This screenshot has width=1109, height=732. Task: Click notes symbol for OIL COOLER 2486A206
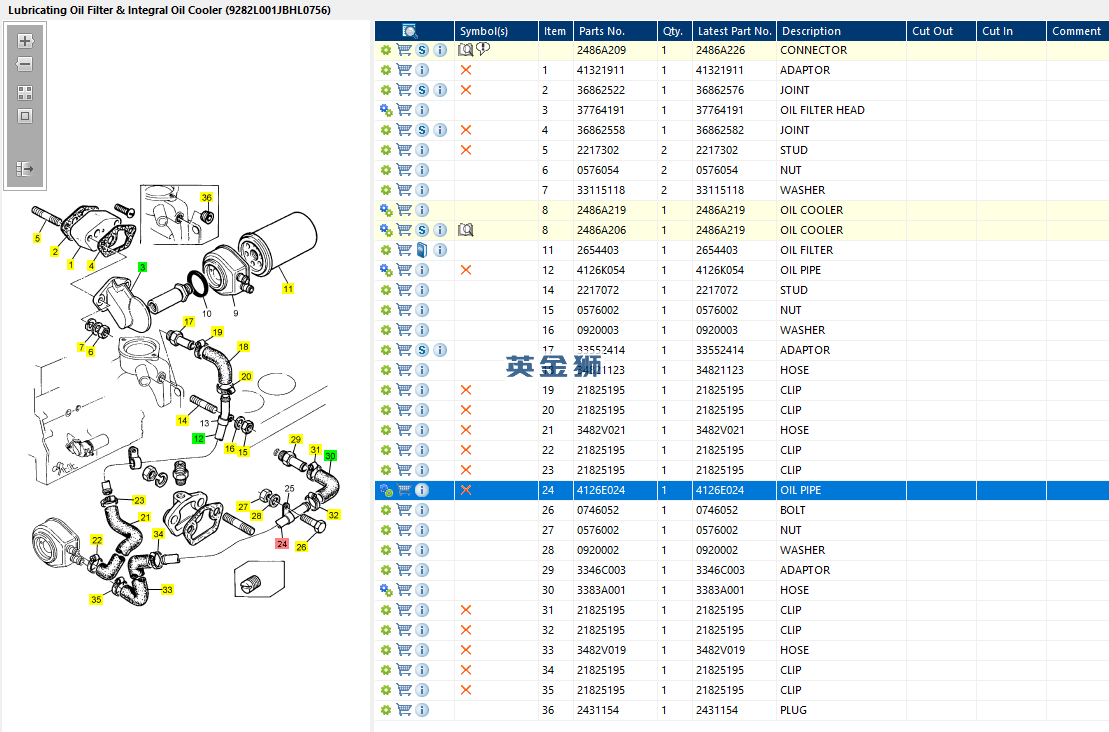465,230
